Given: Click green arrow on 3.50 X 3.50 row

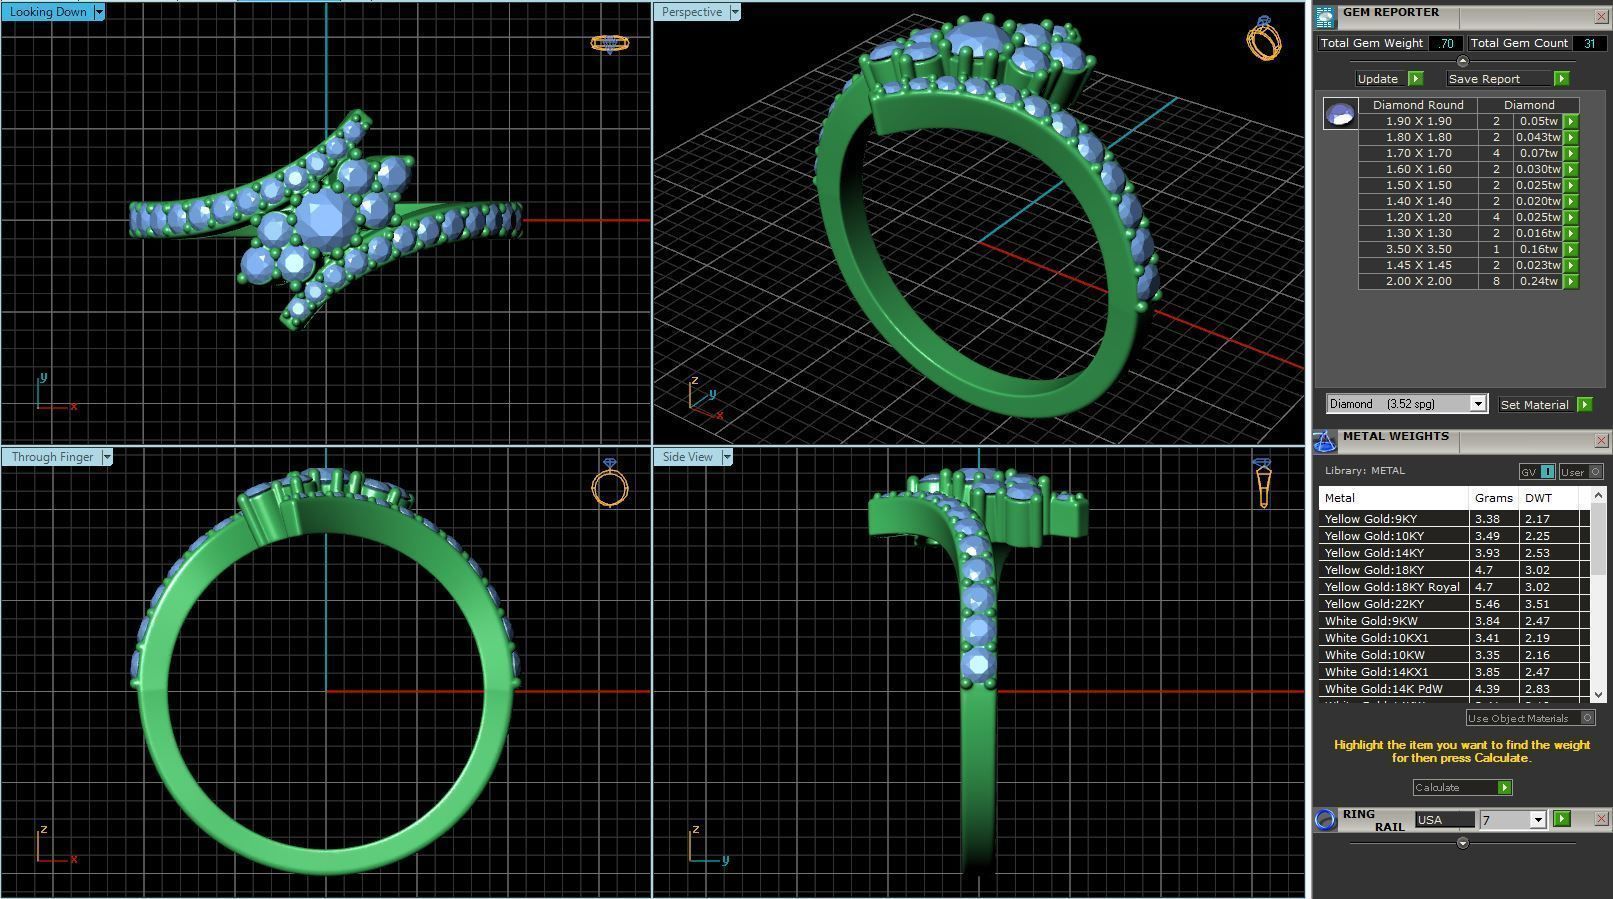Looking at the screenshot, I should [1570, 249].
